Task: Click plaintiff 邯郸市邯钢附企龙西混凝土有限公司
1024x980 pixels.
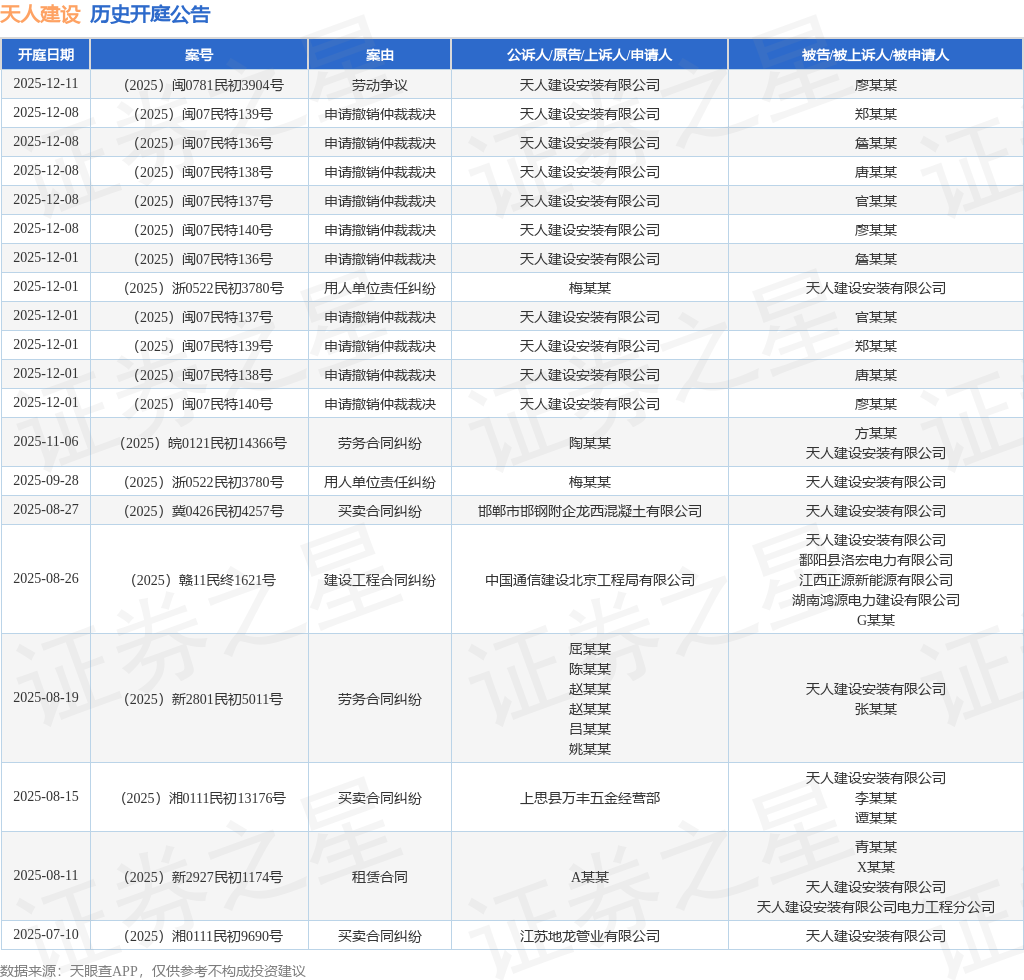Action: click(590, 511)
